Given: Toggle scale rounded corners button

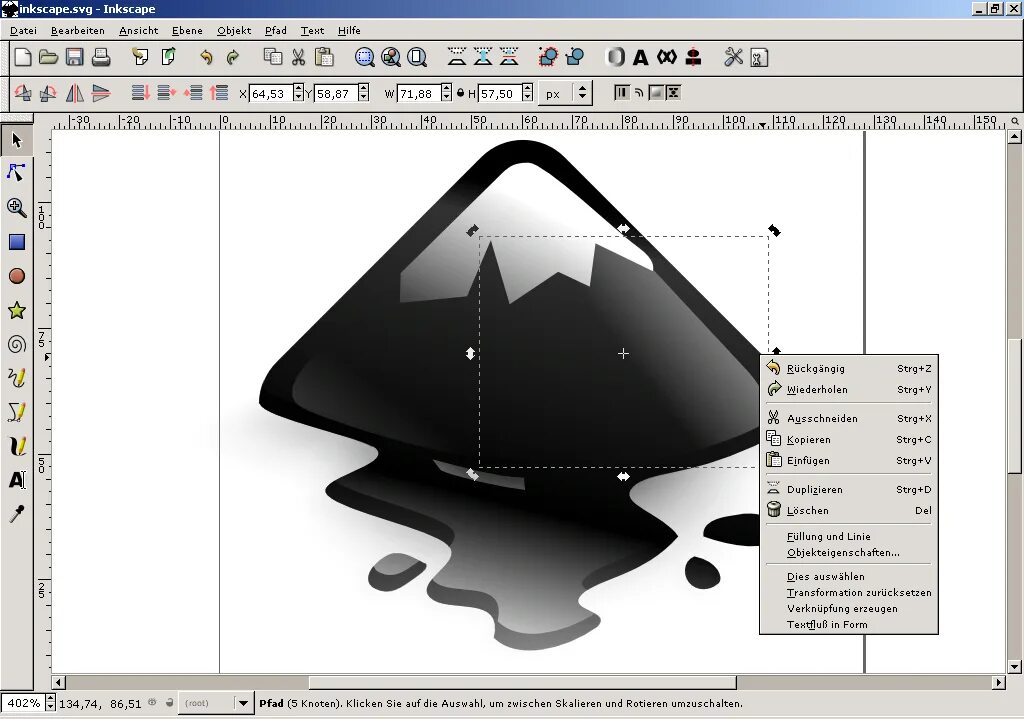Looking at the screenshot, I should [639, 93].
